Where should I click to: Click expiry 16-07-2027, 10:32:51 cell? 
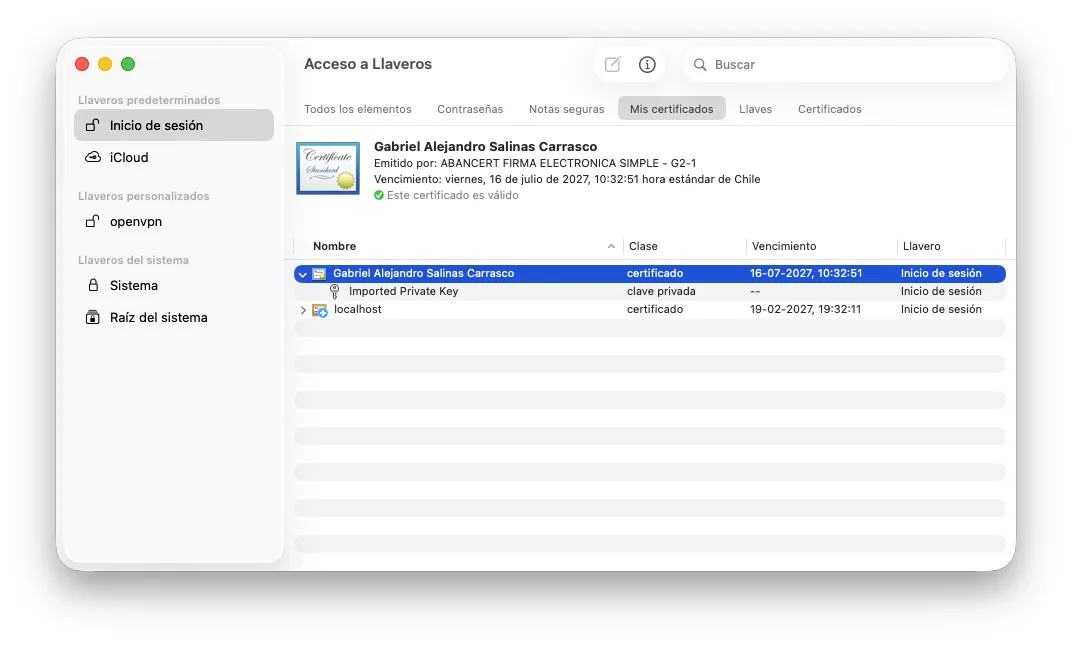coord(805,274)
